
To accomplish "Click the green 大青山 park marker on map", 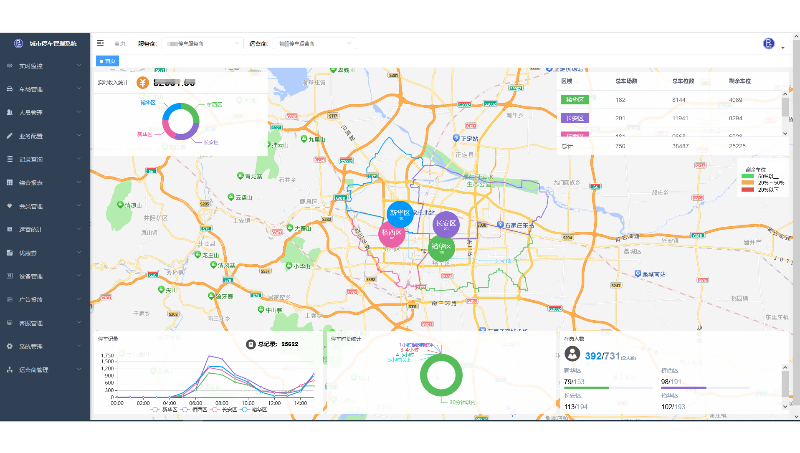I will (290, 228).
